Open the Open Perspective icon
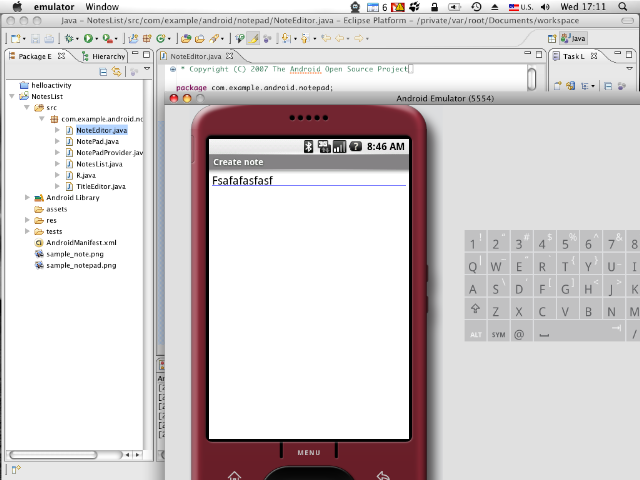Screen dimensions: 640x480 pos(552,38)
